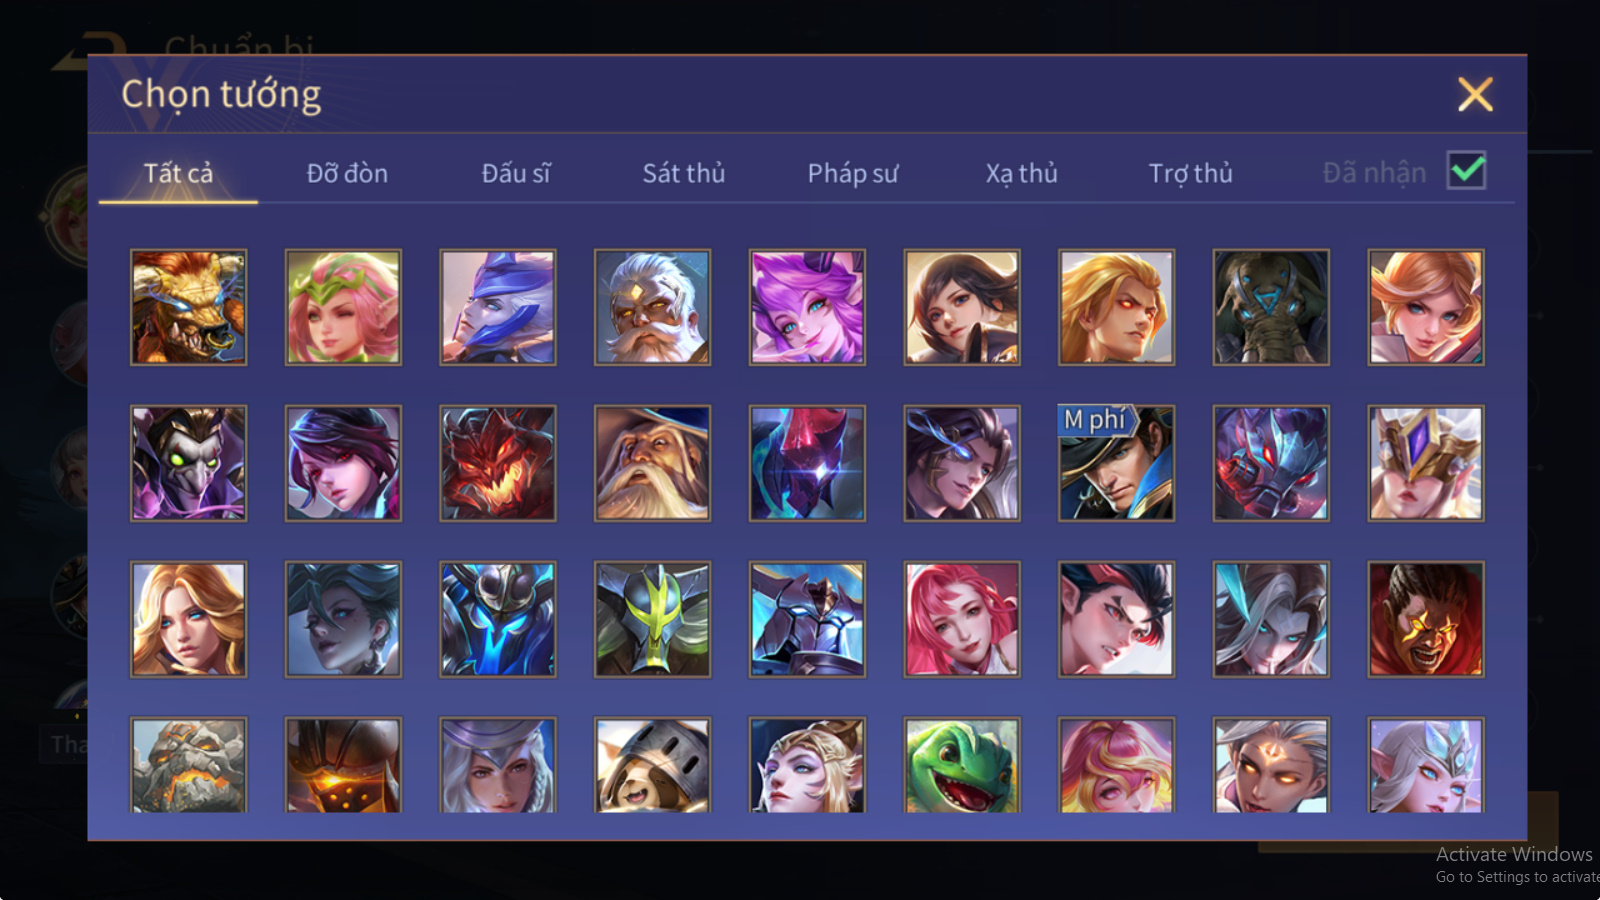Viewport: 1600px width, 900px height.
Task: Close the Chọn tướng dialog
Action: click(1475, 94)
